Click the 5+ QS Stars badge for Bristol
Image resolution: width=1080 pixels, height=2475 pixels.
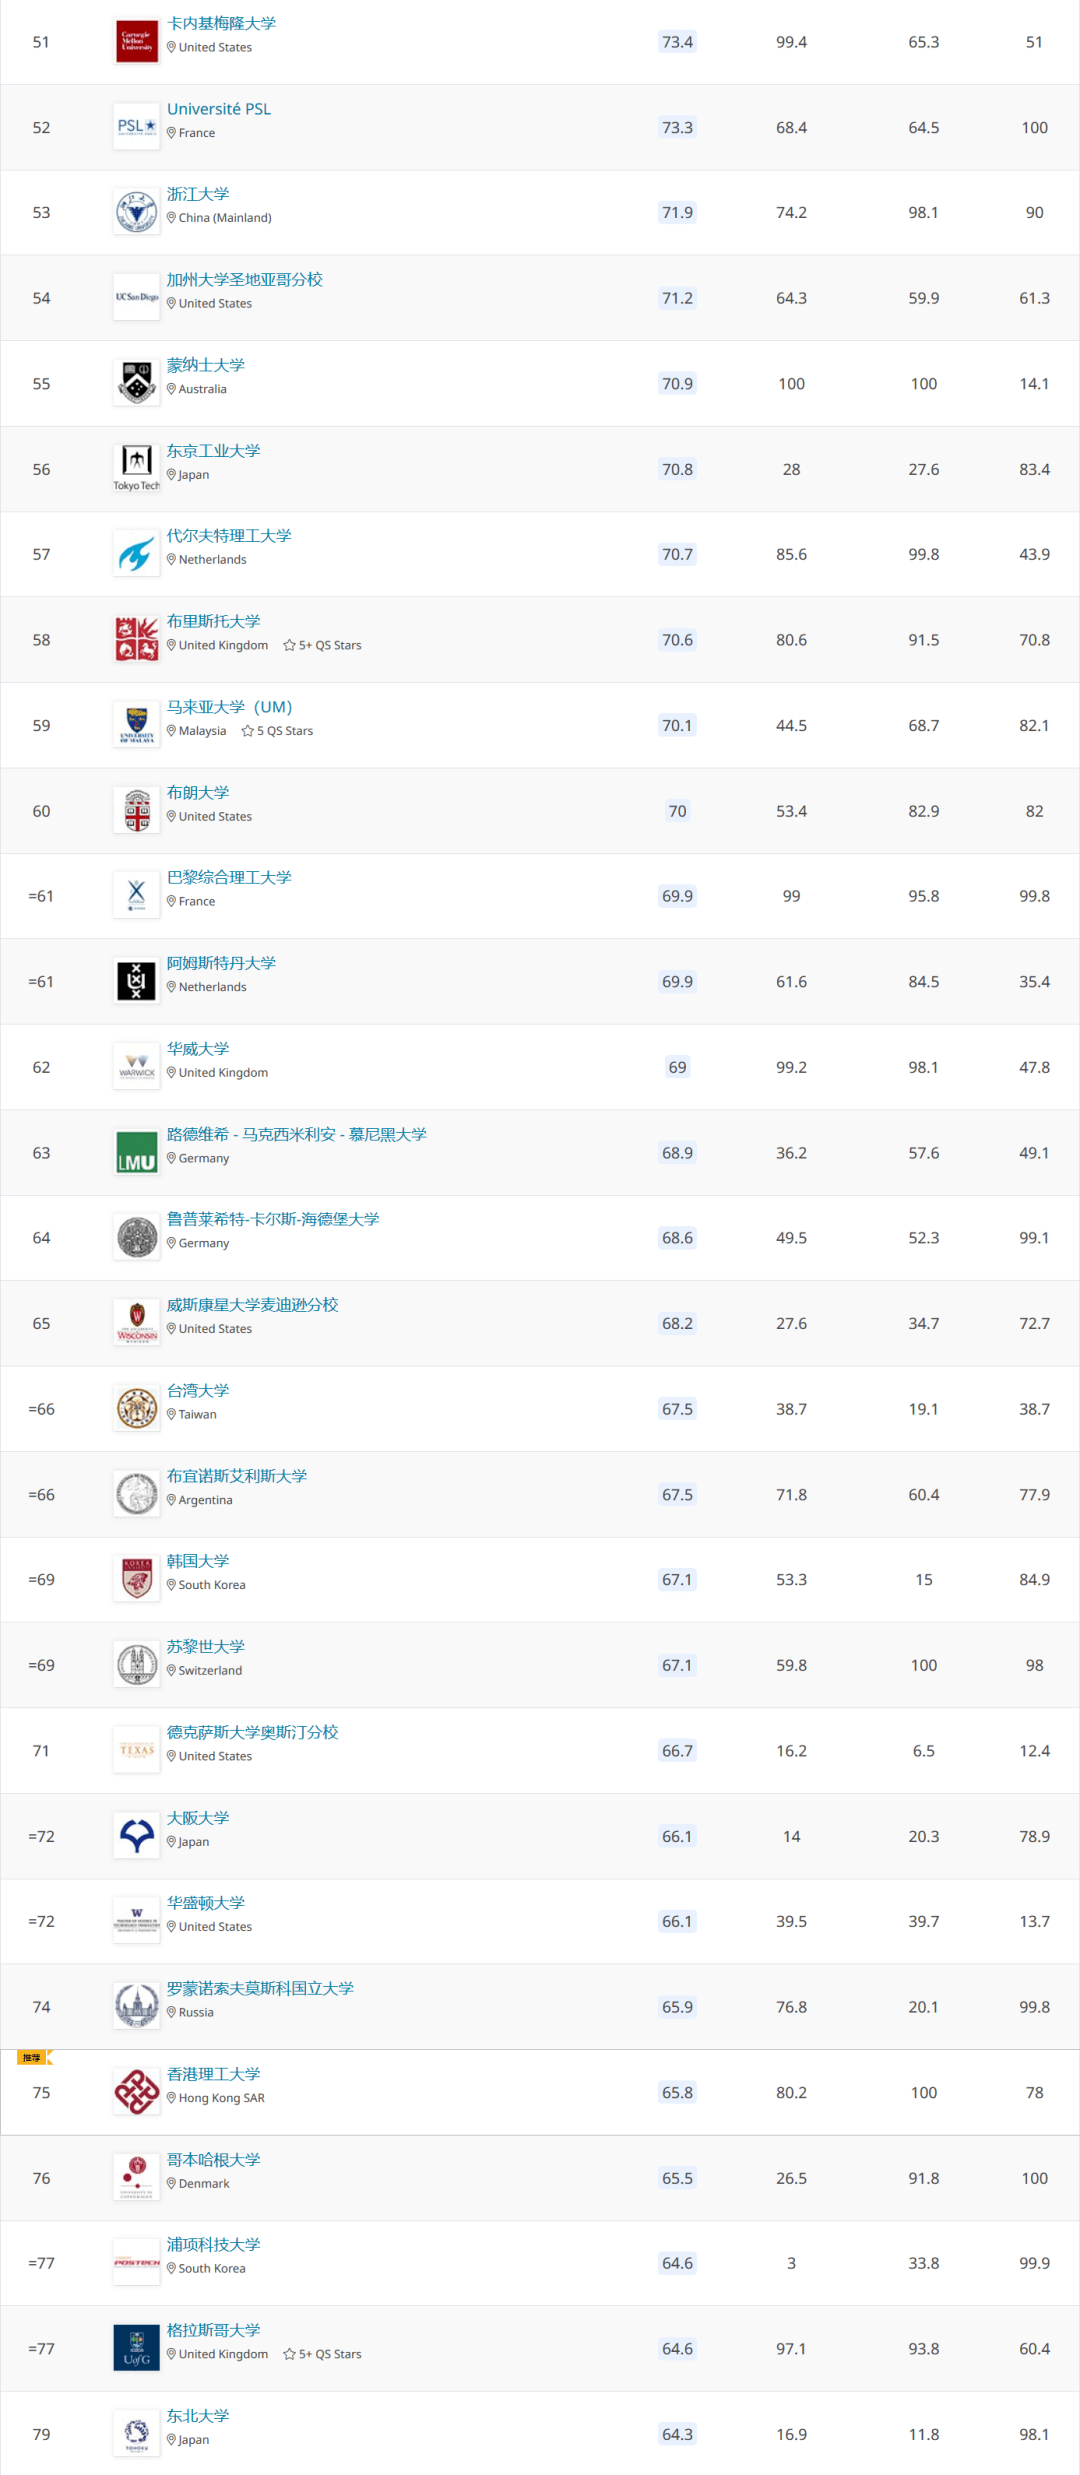(322, 646)
